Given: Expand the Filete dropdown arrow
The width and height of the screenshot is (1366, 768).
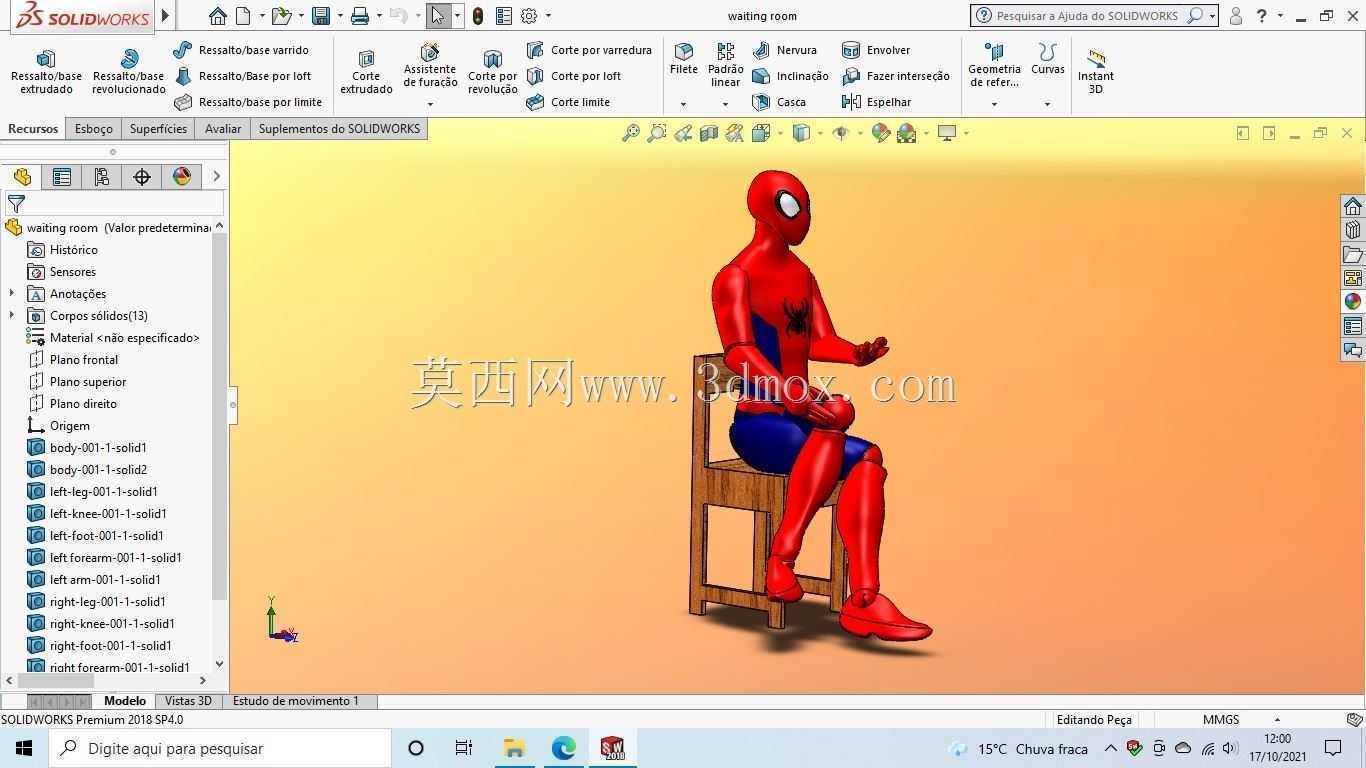Looking at the screenshot, I should (x=684, y=104).
